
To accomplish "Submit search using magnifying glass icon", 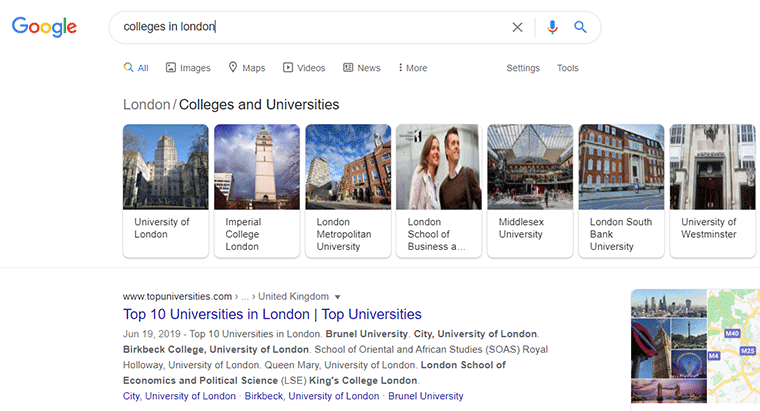I will (580, 27).
